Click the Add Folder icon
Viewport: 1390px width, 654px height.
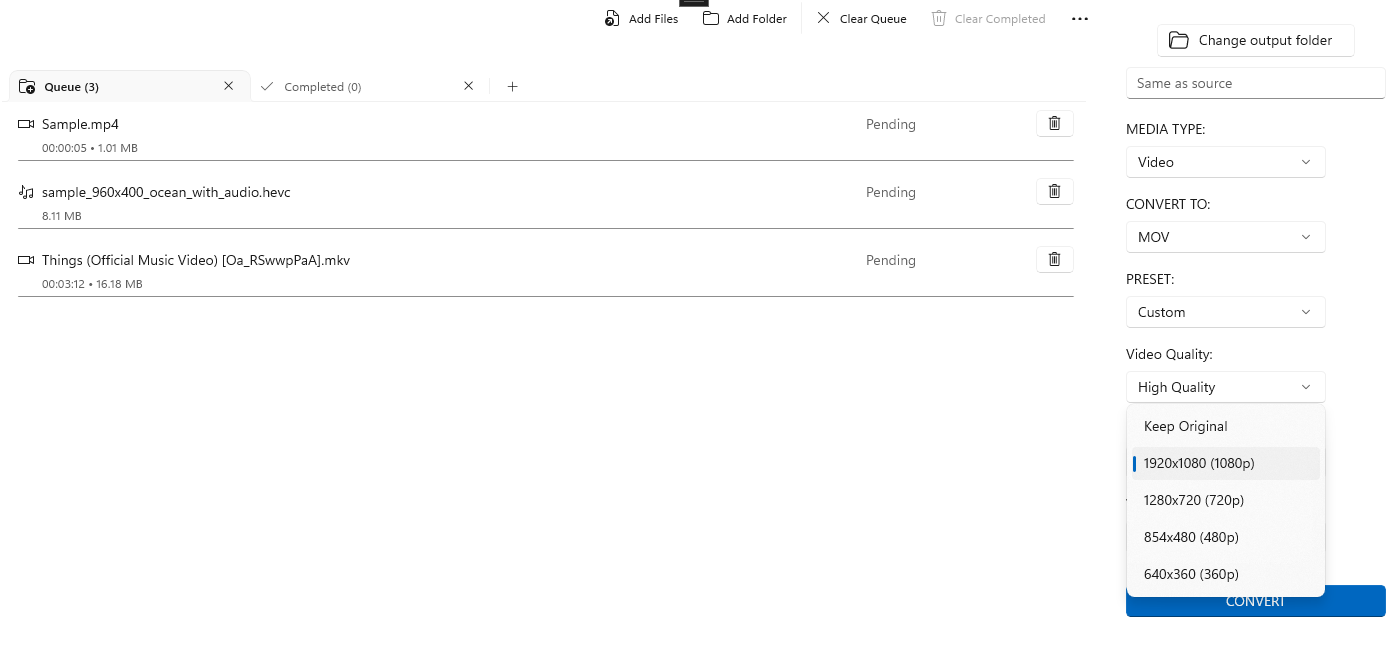tap(711, 18)
